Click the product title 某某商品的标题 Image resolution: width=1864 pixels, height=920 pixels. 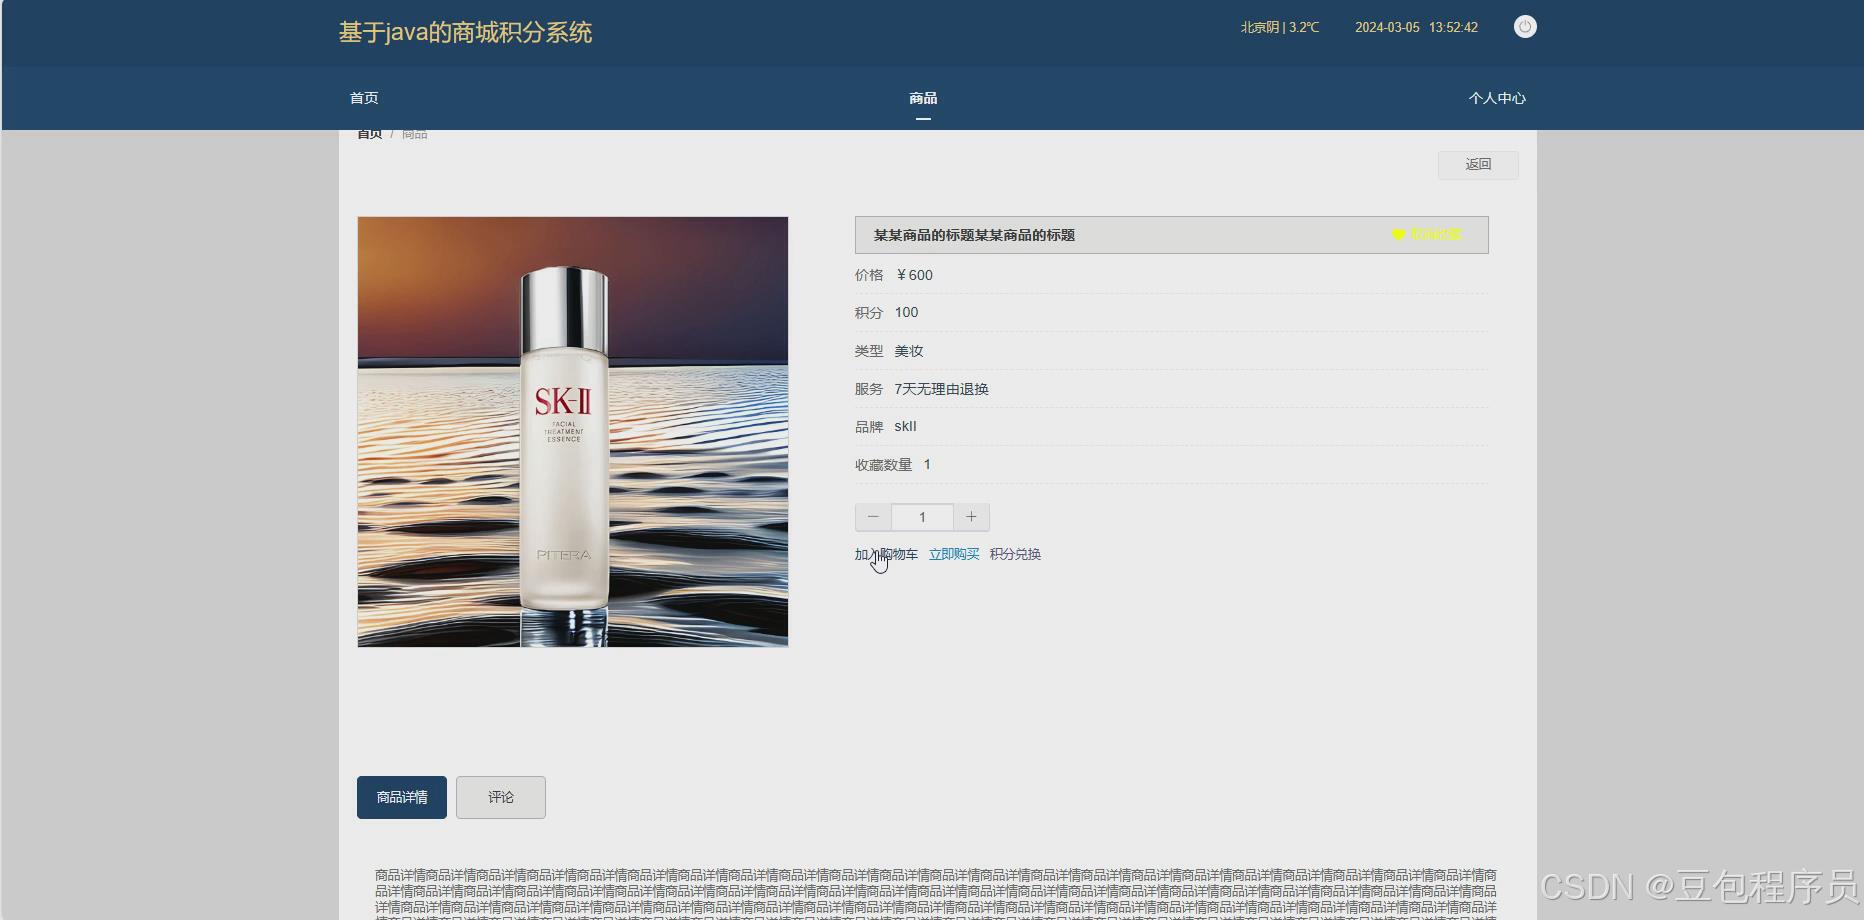(974, 235)
